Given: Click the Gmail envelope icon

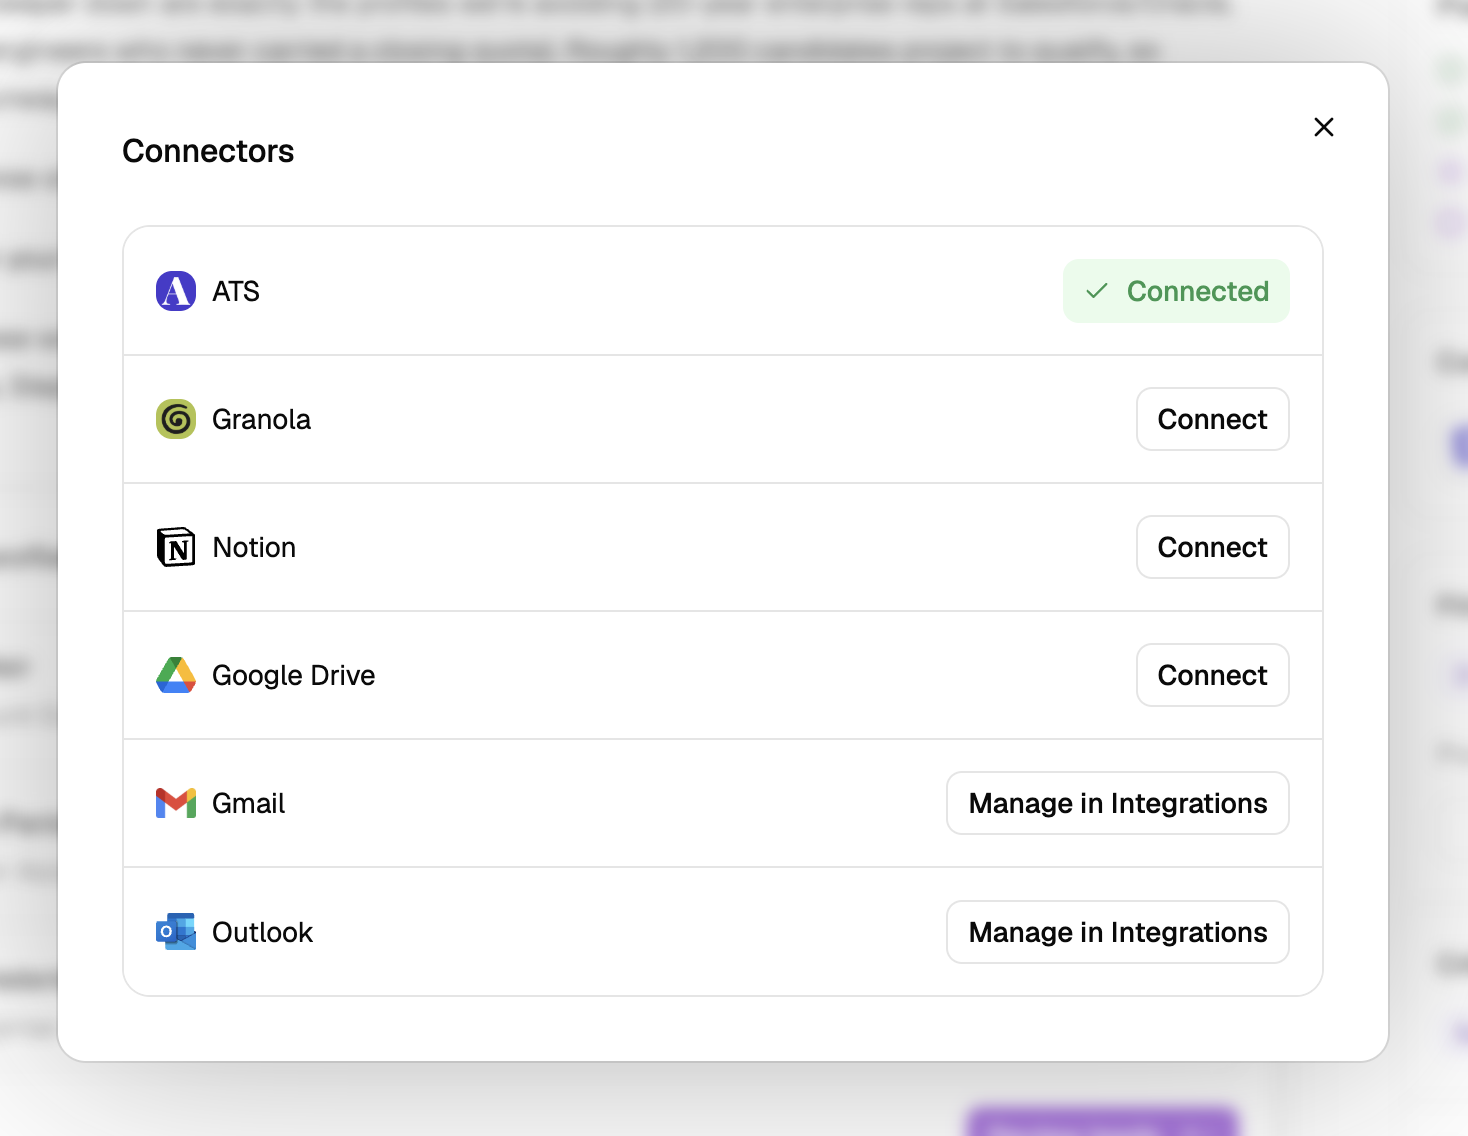Looking at the screenshot, I should tap(176, 803).
